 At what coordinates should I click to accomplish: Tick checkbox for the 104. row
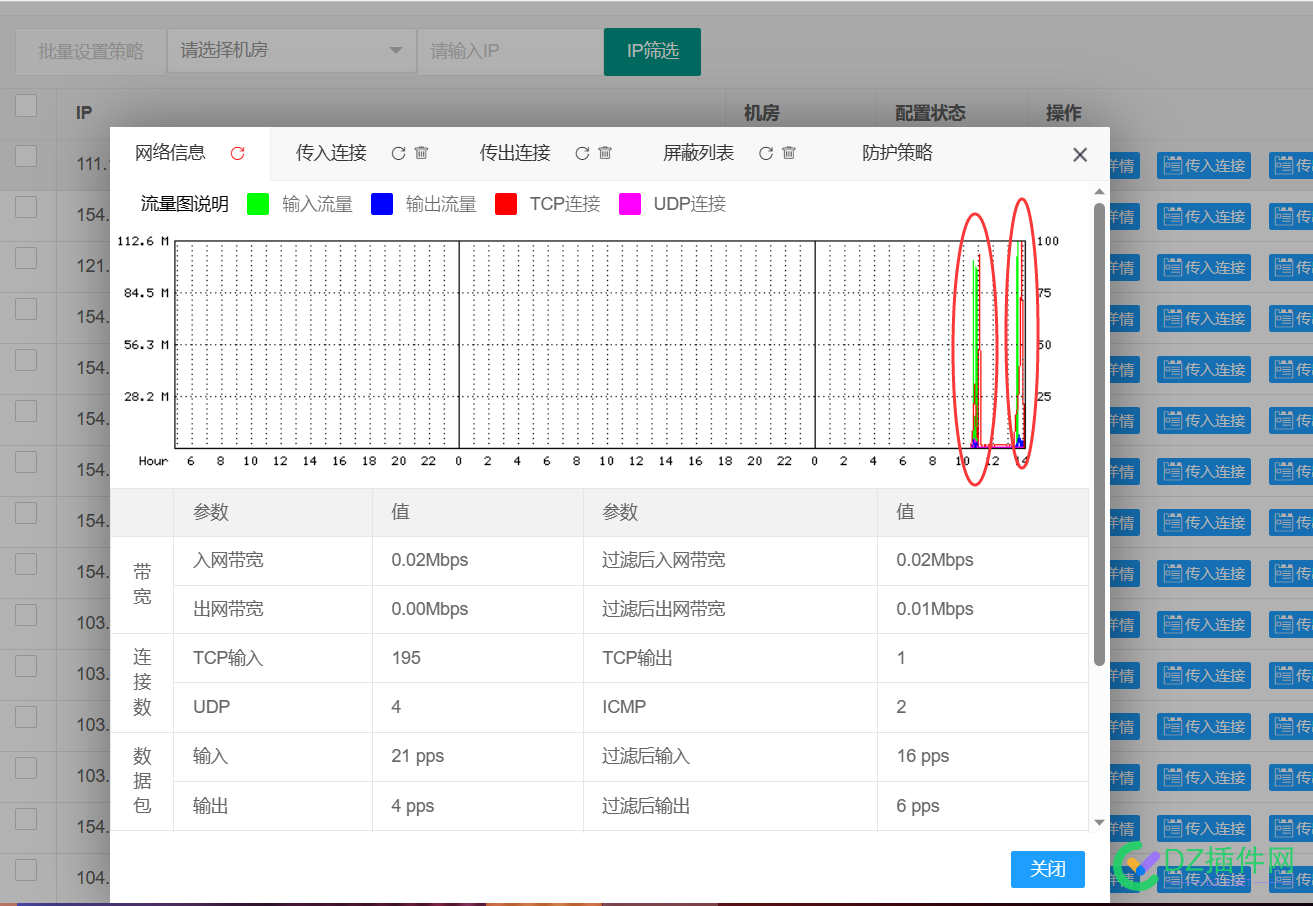click(x=26, y=870)
